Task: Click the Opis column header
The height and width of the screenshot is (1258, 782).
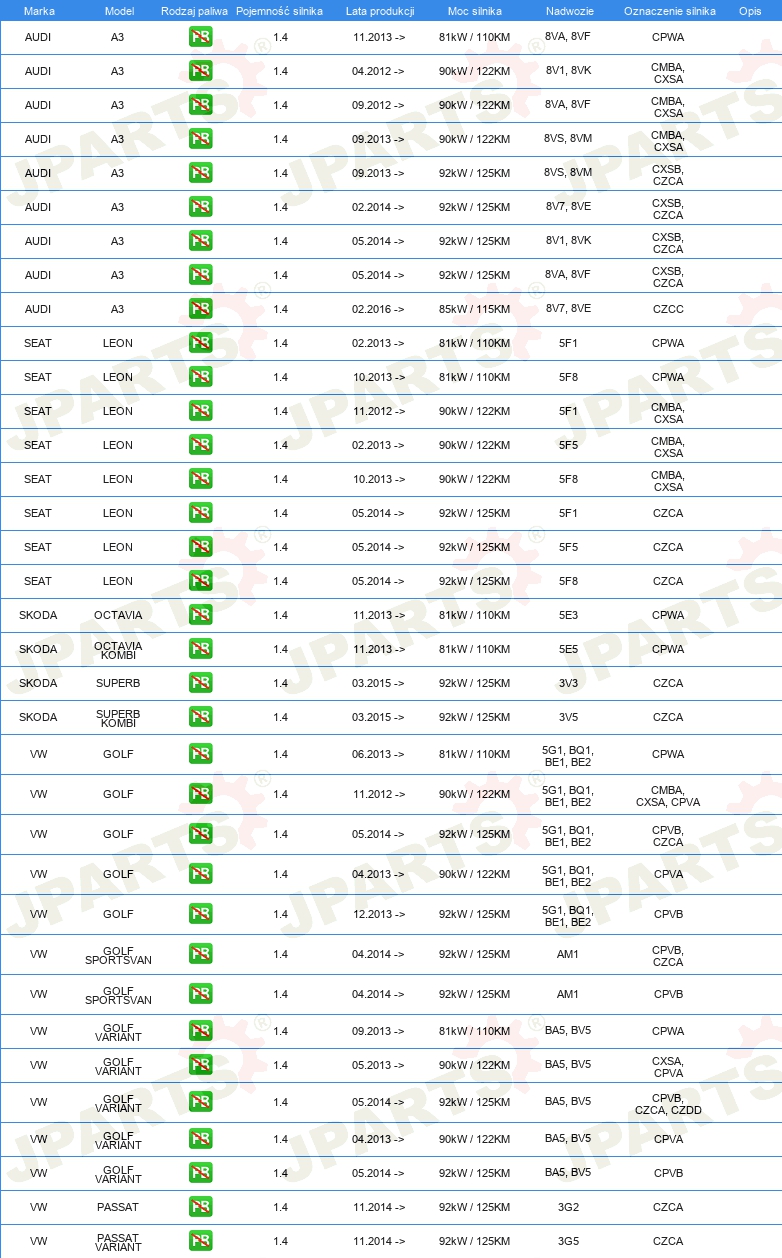Action: point(750,10)
